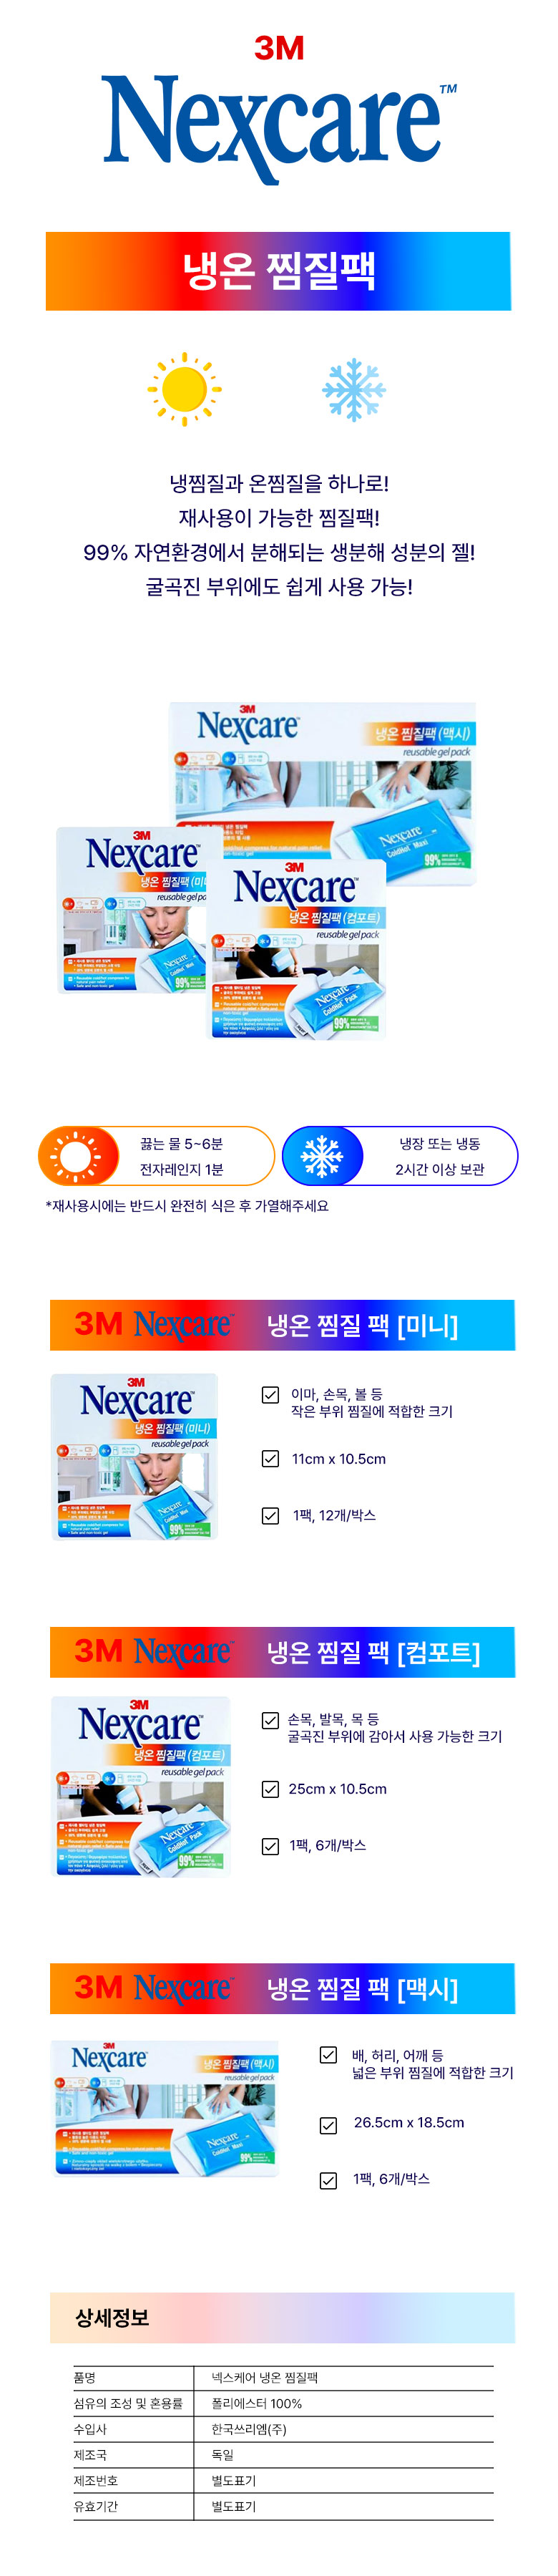Click the 냉온 찜질 팩 [미니] heading
Image resolution: width=558 pixels, height=2576 pixels.
coord(362,1325)
